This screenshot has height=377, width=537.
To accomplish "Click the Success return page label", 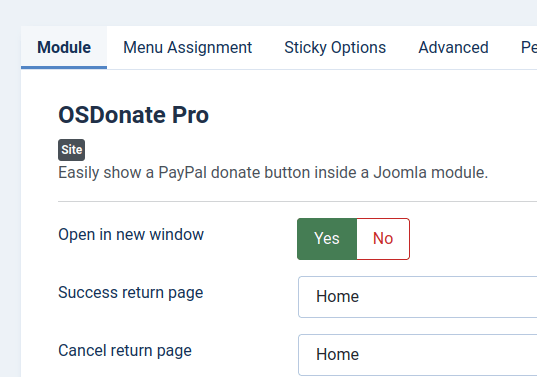I will (130, 293).
